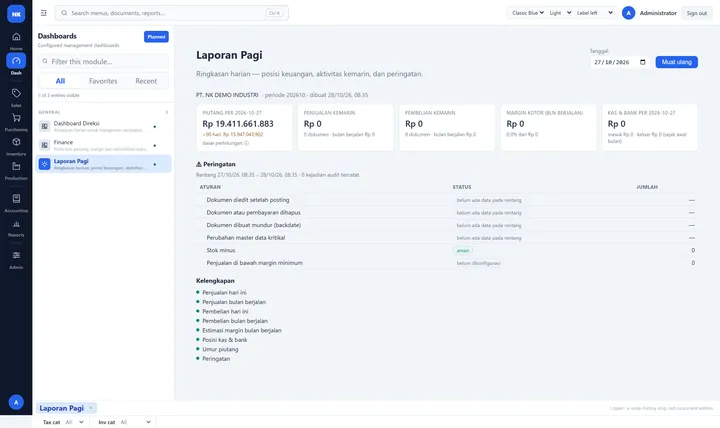Click the info icon beside dasar perhitungan
Viewport: 720px width, 428px height.
[246, 143]
